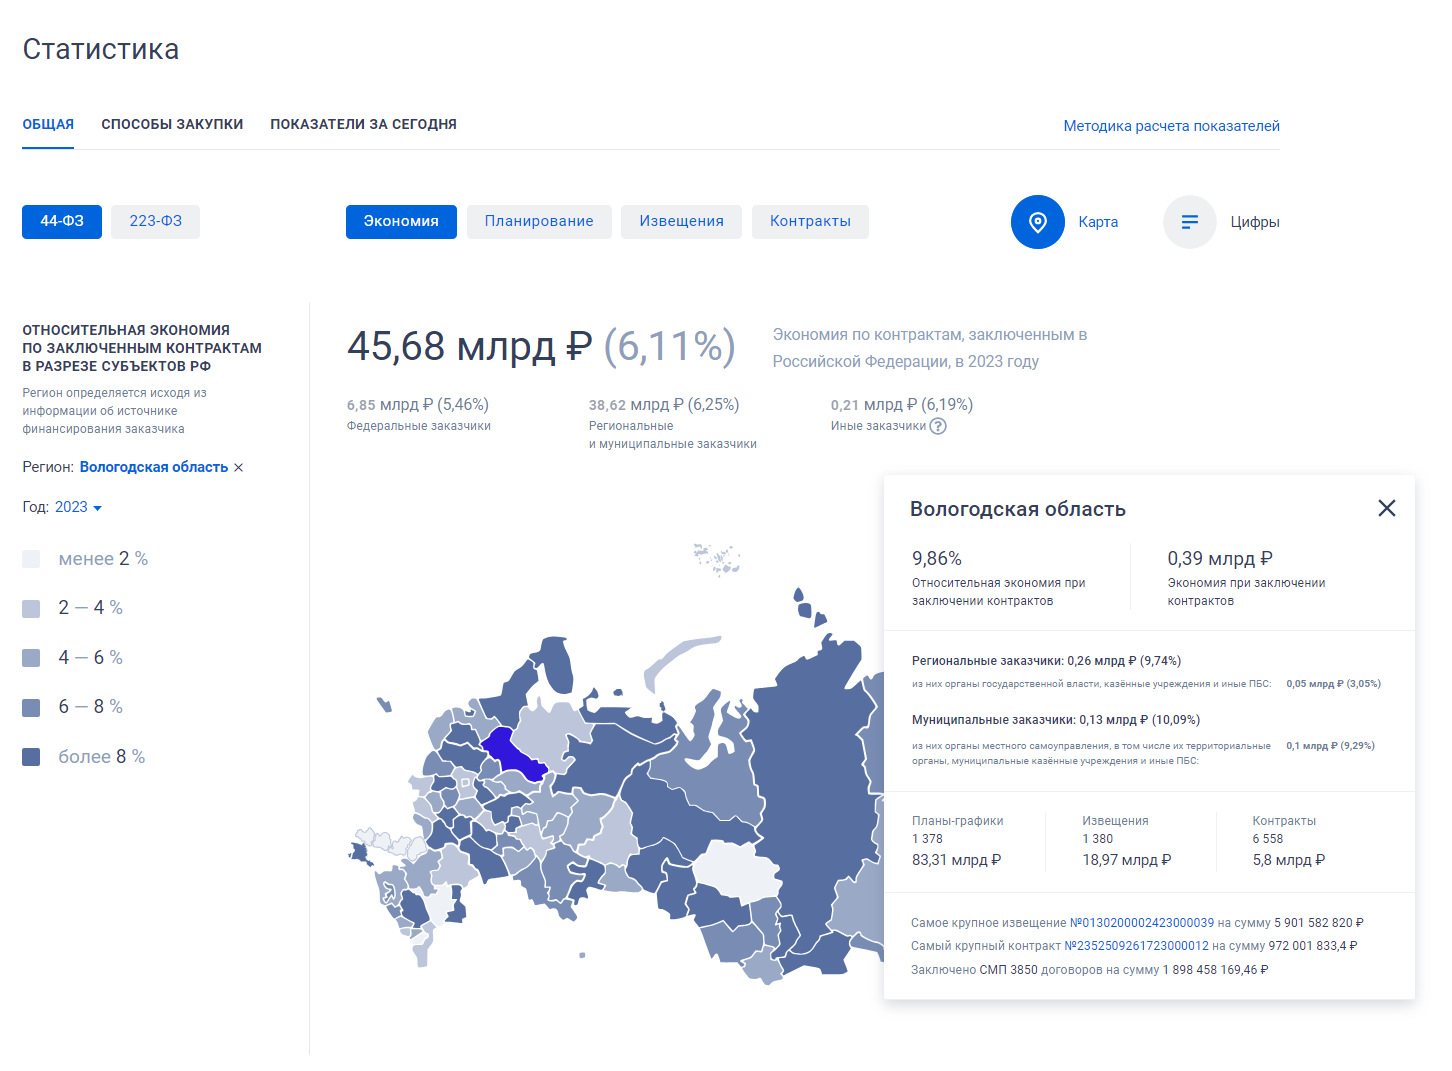This screenshot has width=1452, height=1071.
Task: Switch to the Карта map view icon
Action: point(1037,222)
